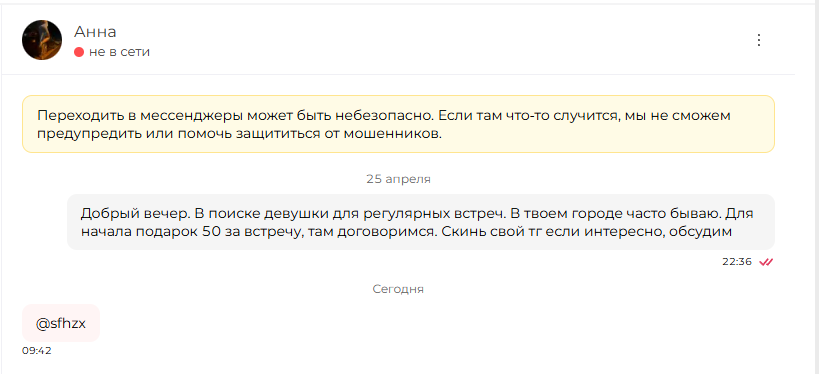This screenshot has height=374, width=819.
Task: Click the "Сегодня" date separator
Action: (x=398, y=289)
